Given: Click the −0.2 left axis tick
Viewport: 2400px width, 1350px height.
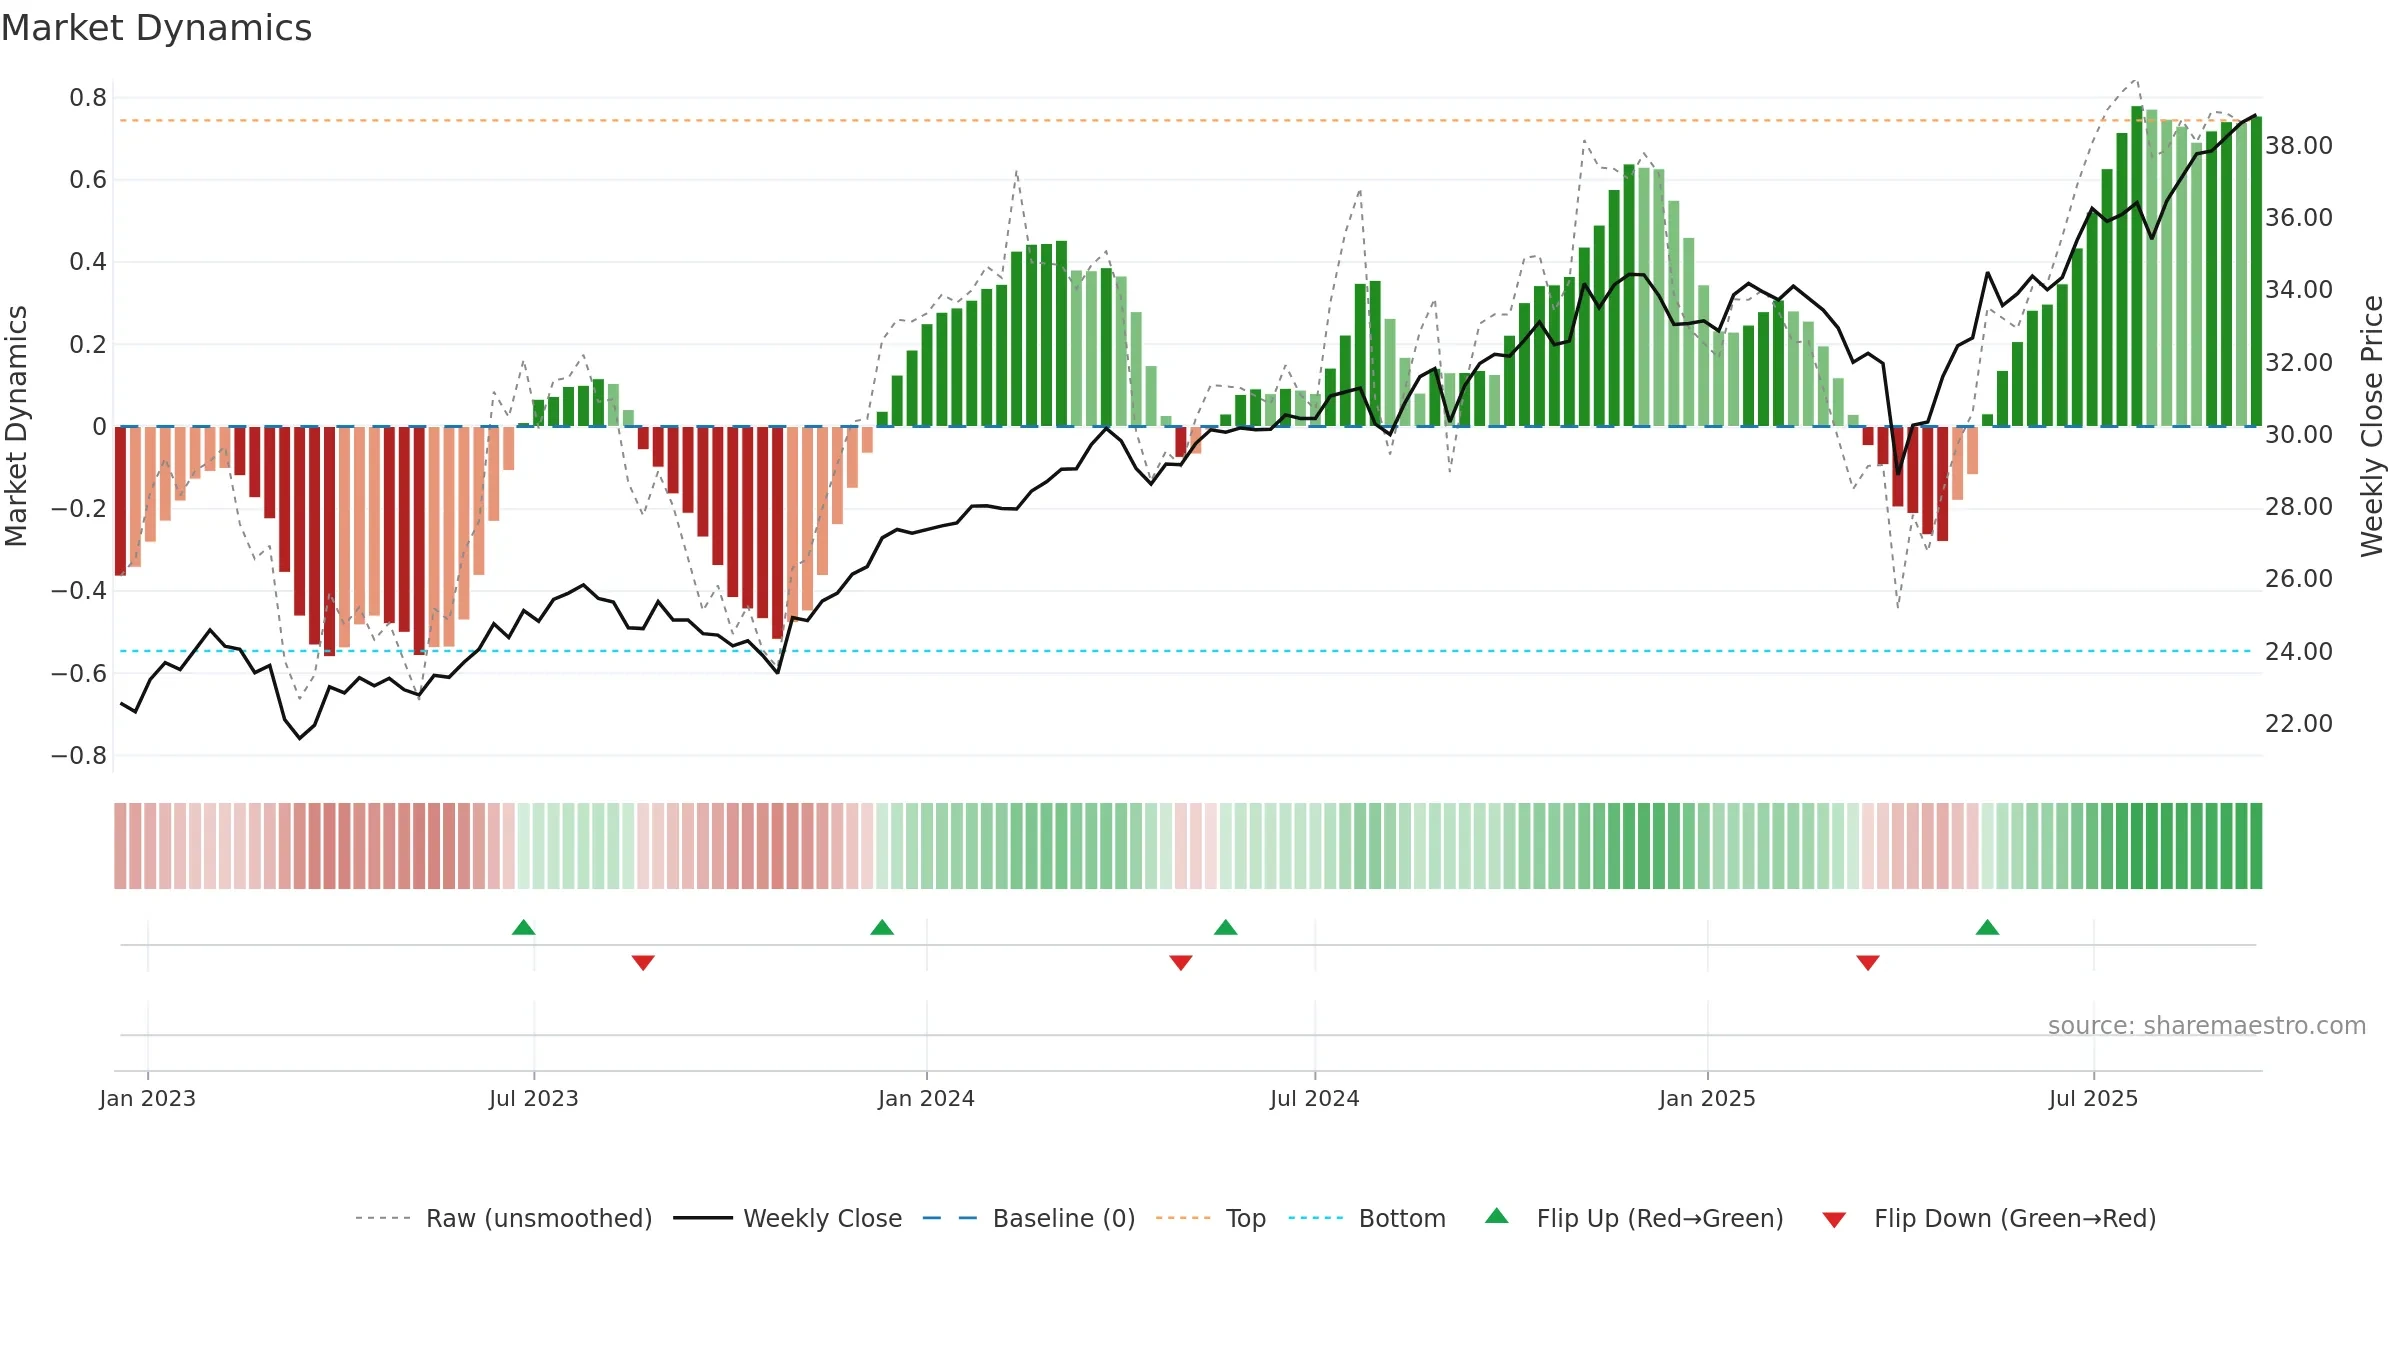Looking at the screenshot, I should 79,509.
